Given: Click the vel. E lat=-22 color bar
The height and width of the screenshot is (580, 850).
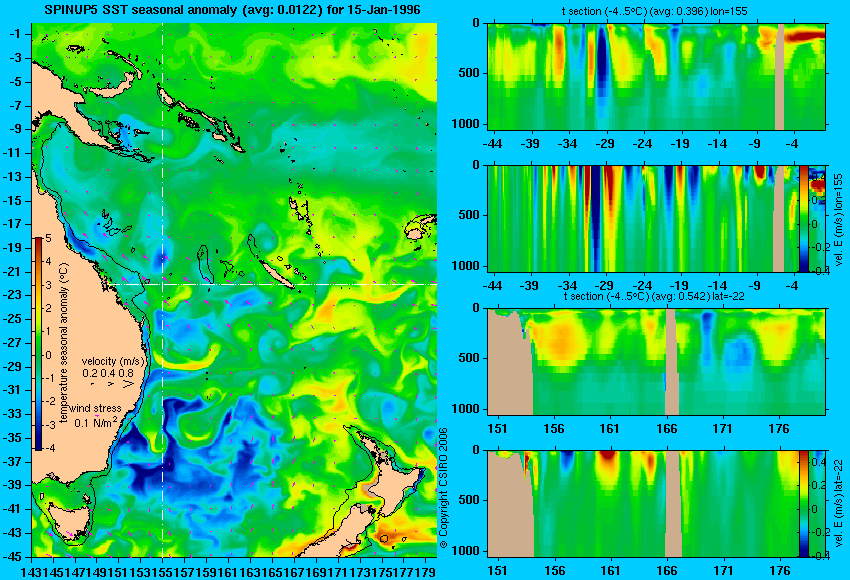Looking at the screenshot, I should [x=803, y=503].
